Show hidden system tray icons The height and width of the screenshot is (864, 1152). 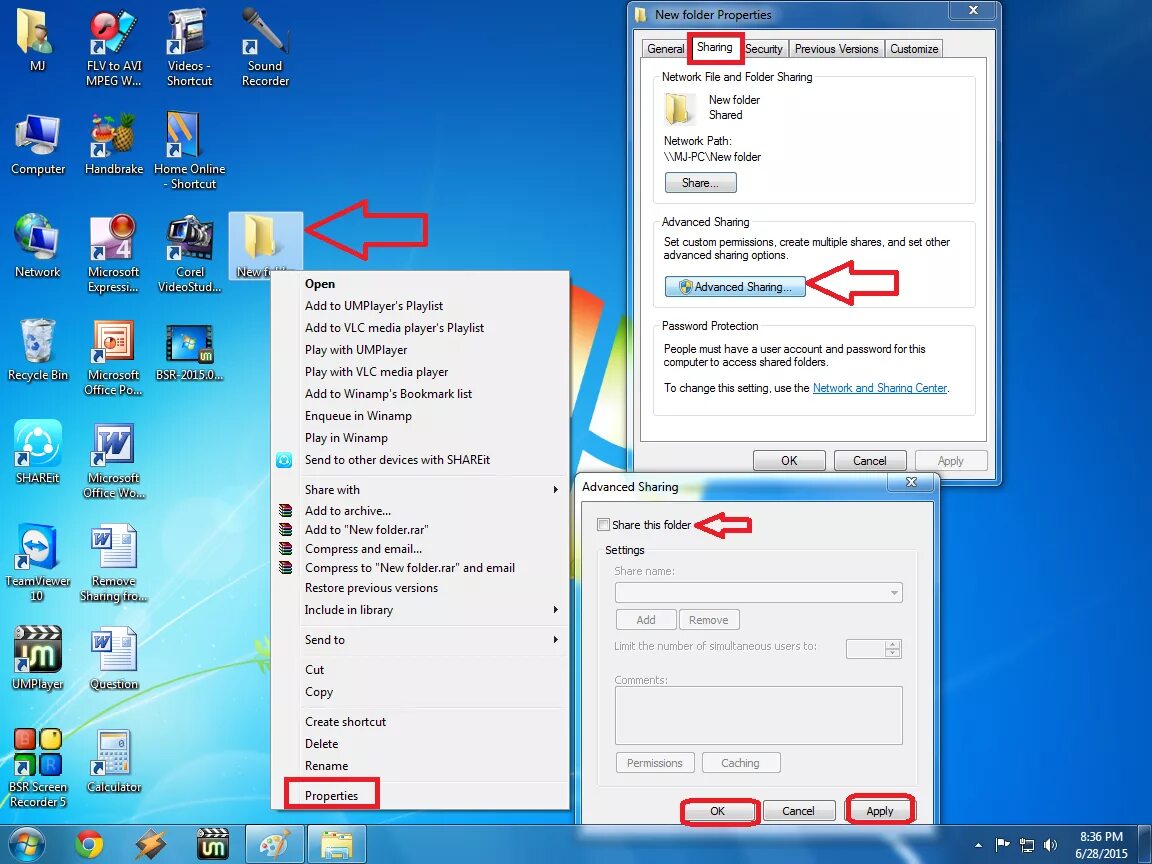coord(978,846)
